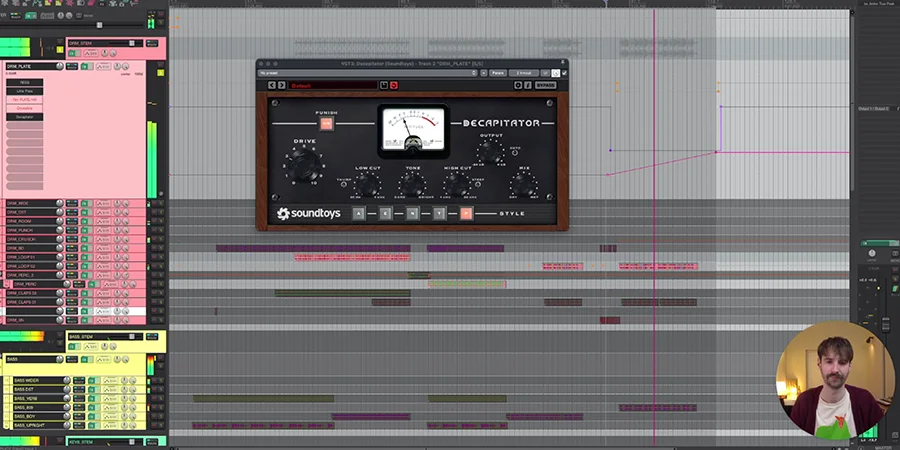The image size is (900, 450).
Task: Select the DRM_CLAPS 01 track name
Action: pos(22,302)
